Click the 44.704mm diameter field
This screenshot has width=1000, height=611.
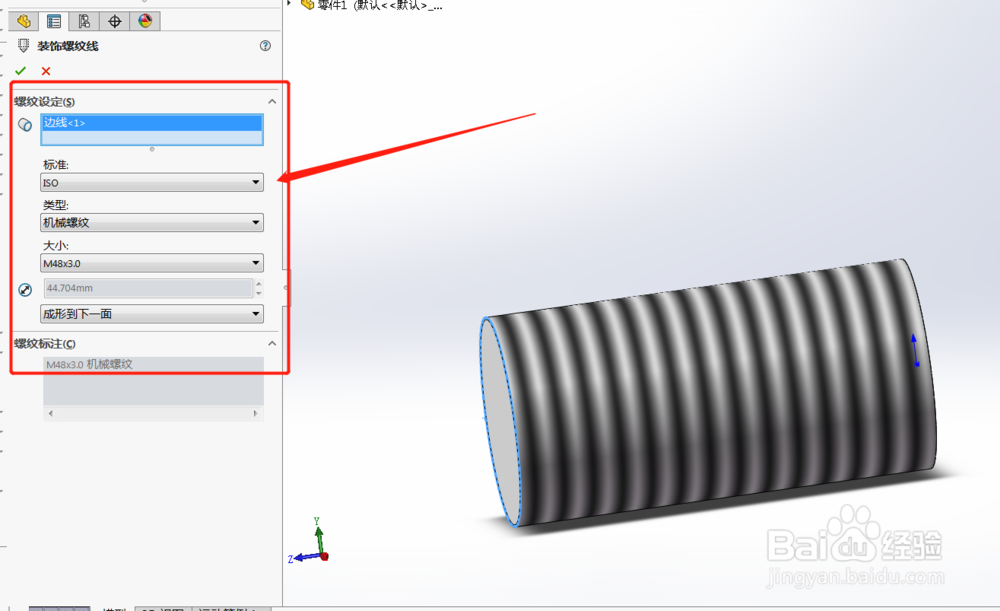coord(148,288)
